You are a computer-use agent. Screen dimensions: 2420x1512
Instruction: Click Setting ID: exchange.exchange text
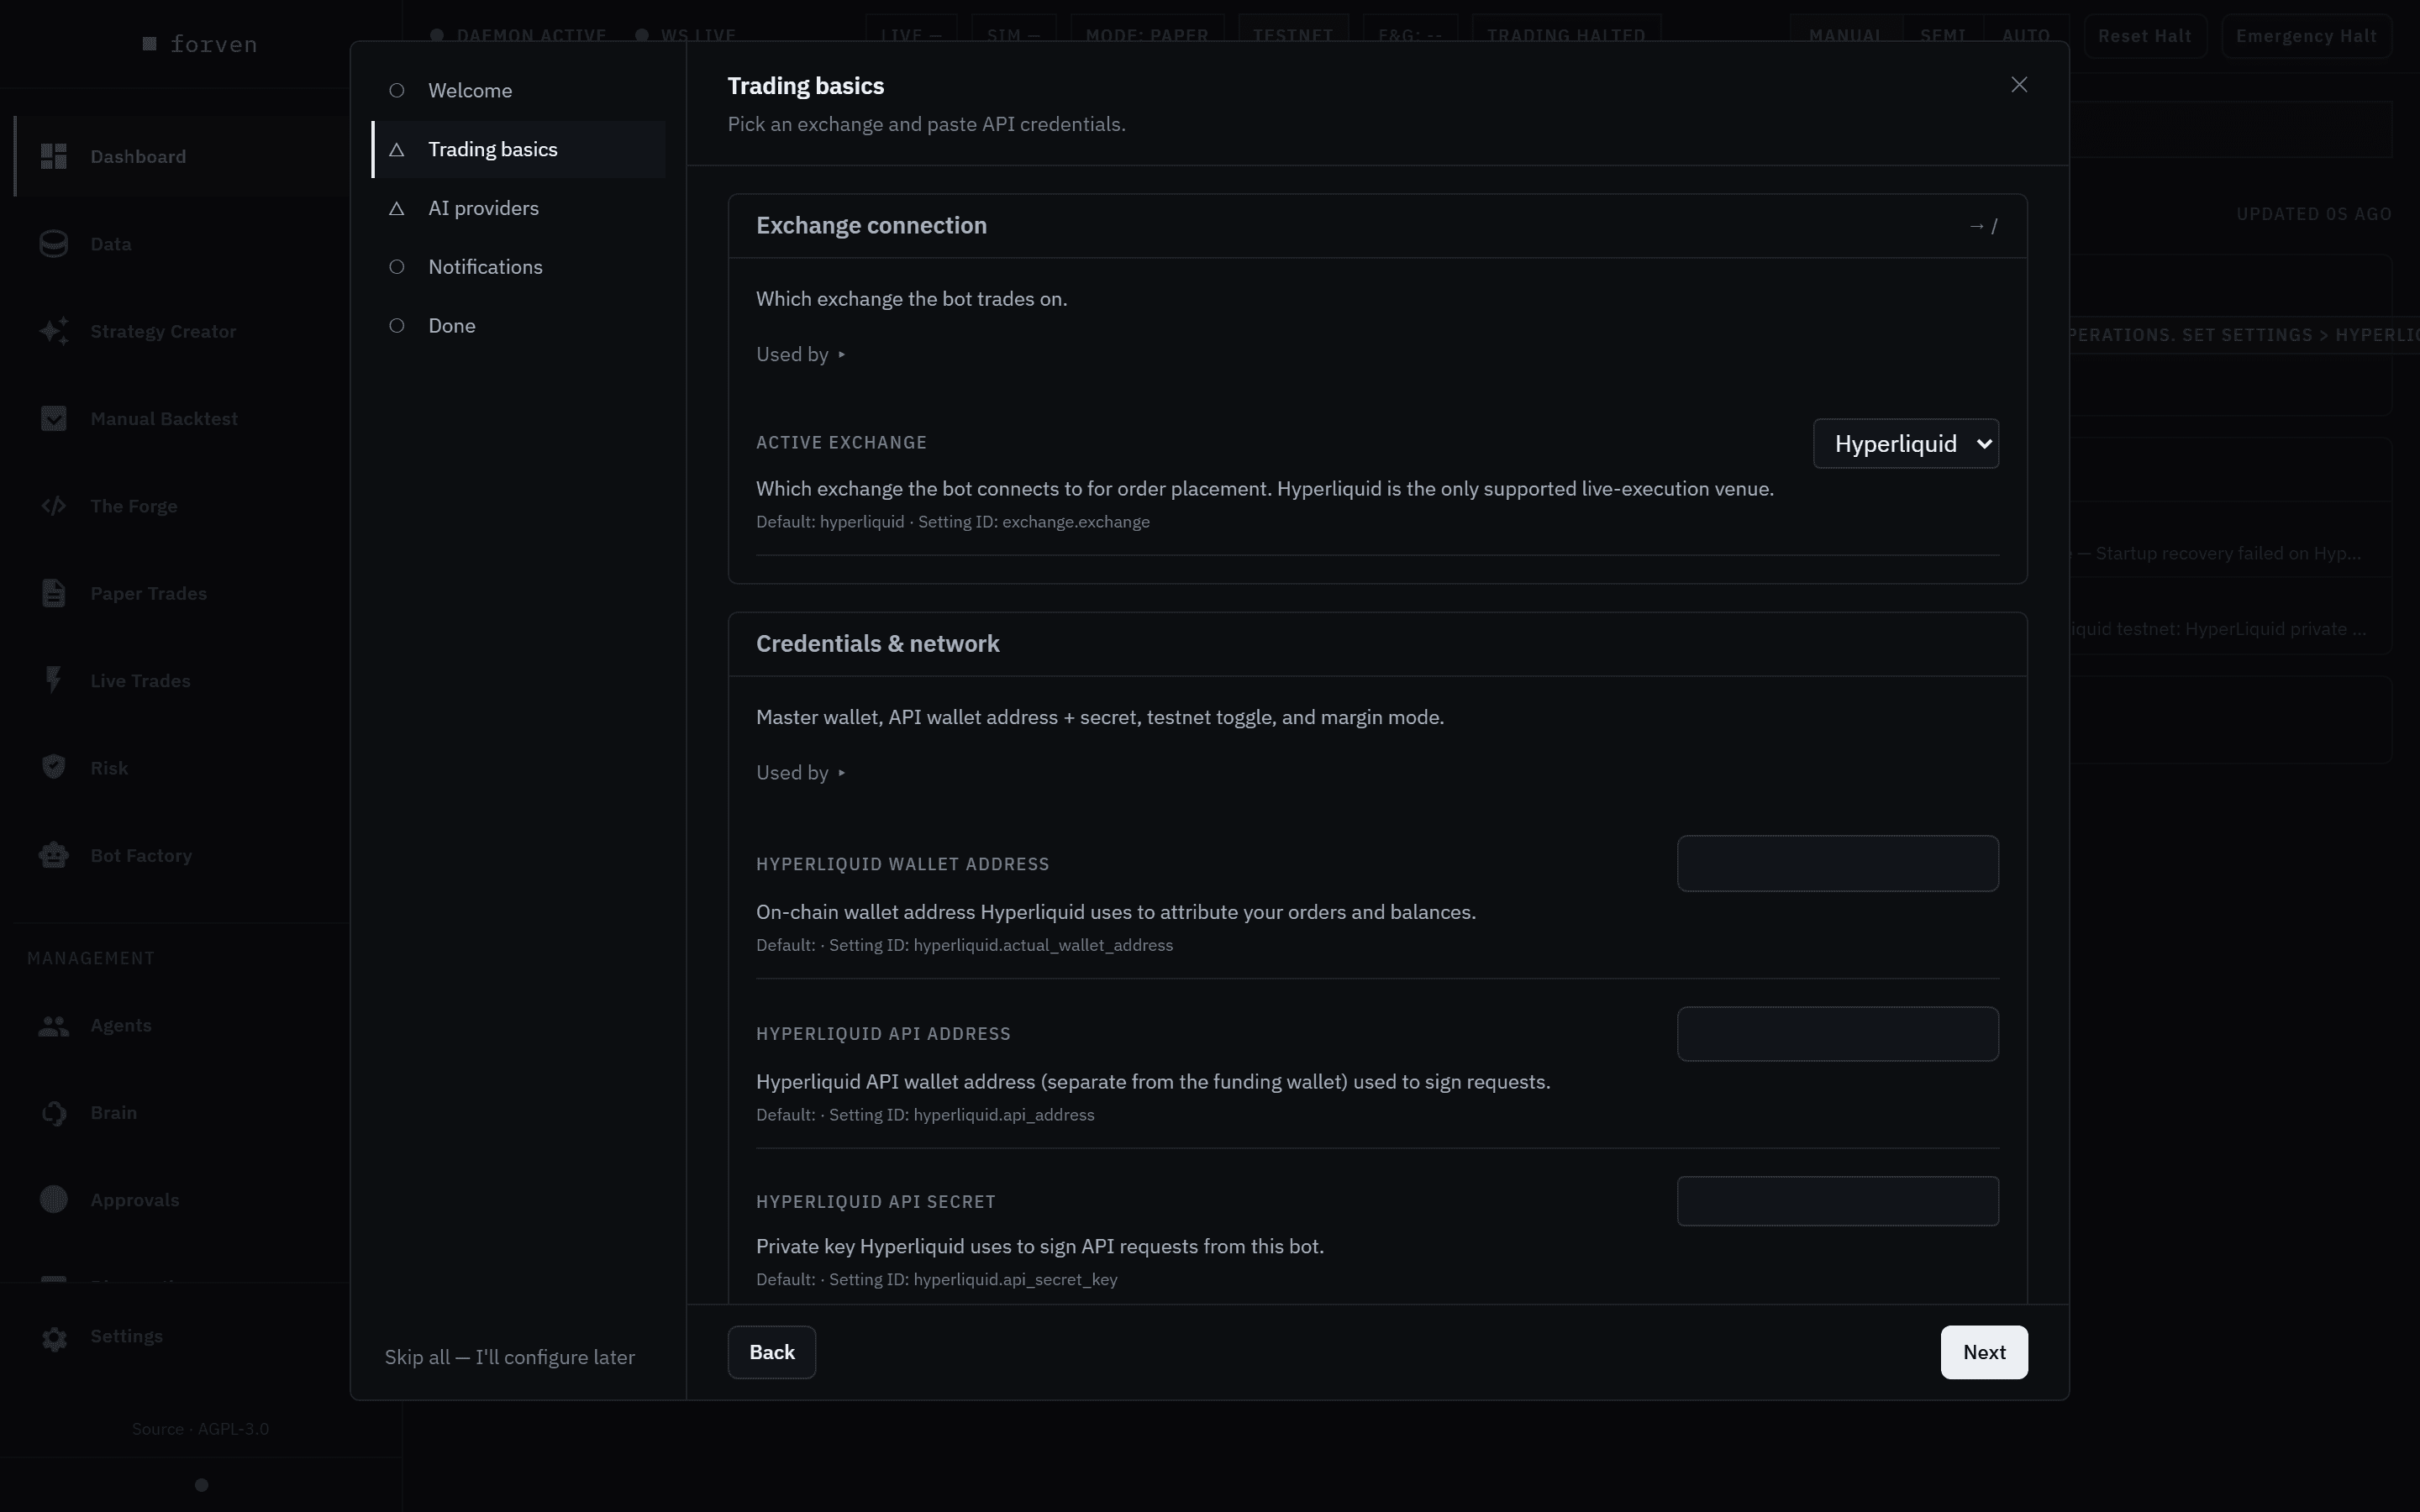tap(1034, 522)
